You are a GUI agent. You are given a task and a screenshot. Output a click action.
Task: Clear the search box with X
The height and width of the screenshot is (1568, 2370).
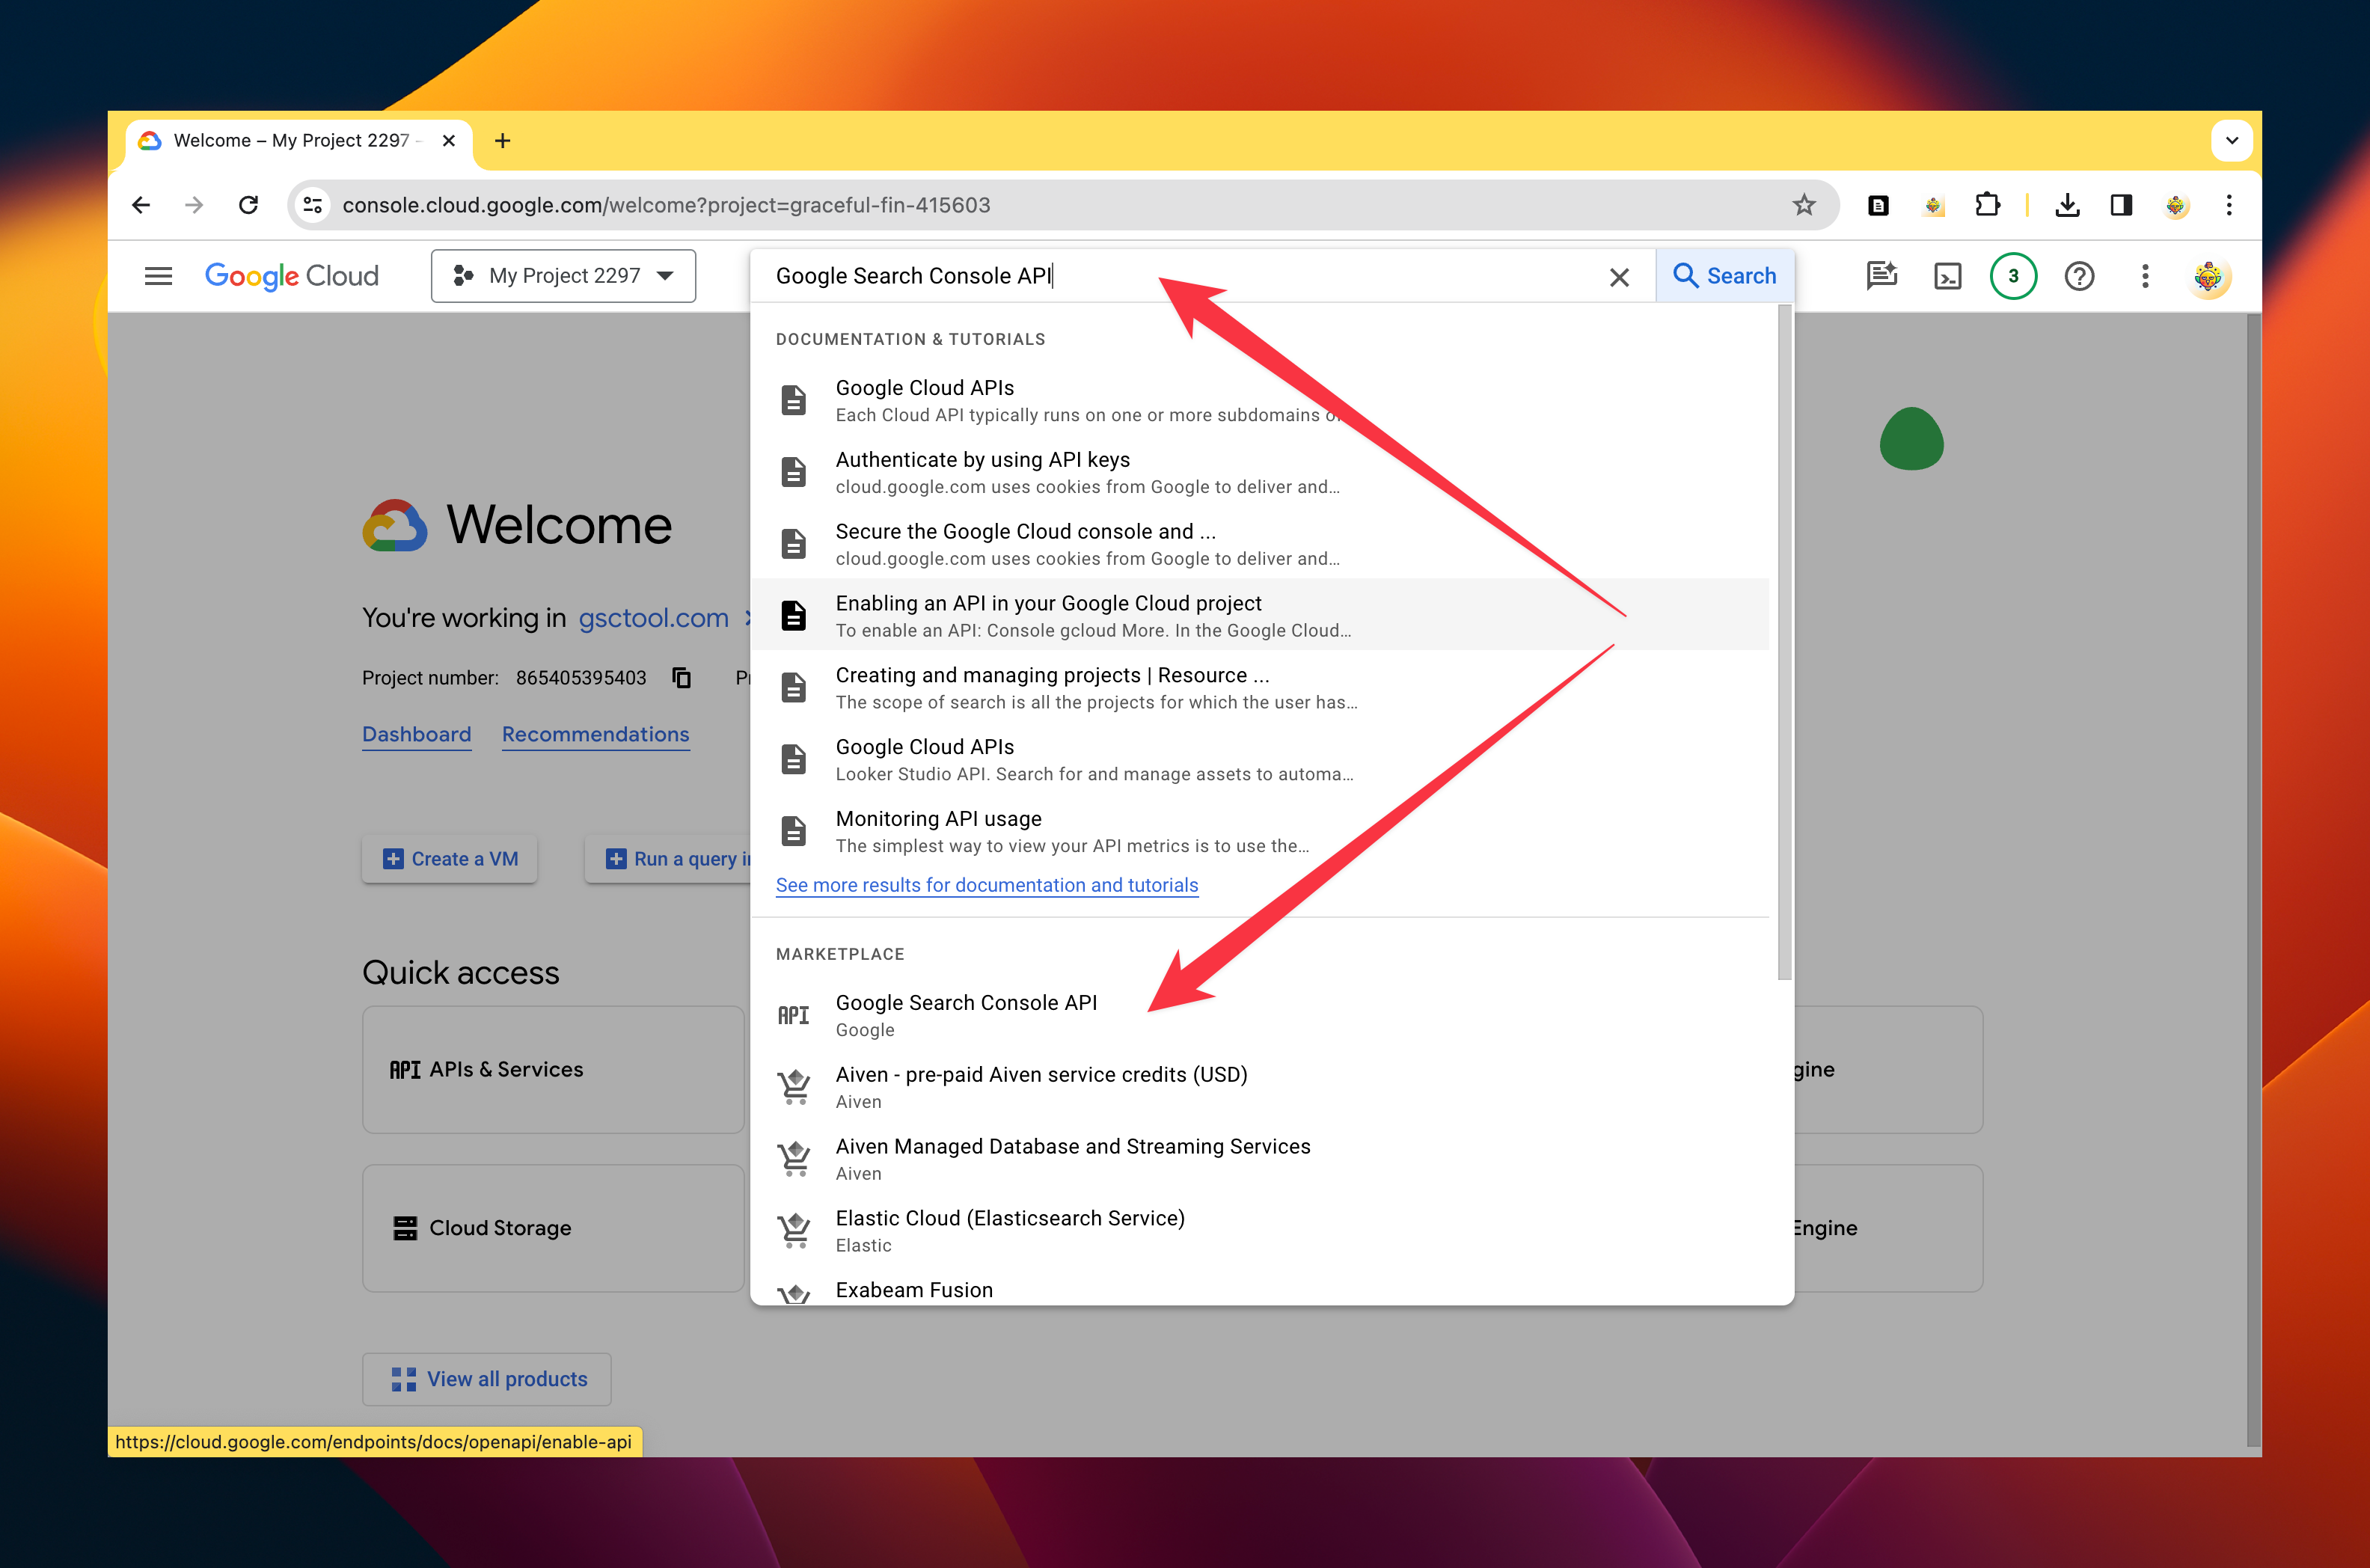coord(1619,277)
